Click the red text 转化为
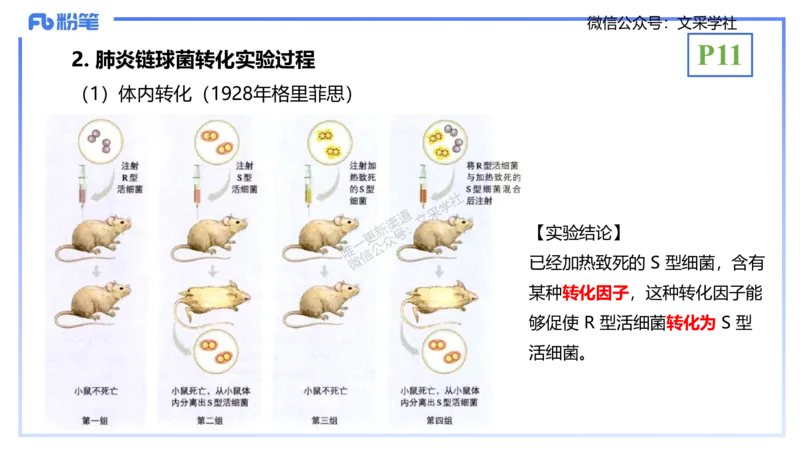The image size is (800, 450). pyautogui.click(x=691, y=323)
